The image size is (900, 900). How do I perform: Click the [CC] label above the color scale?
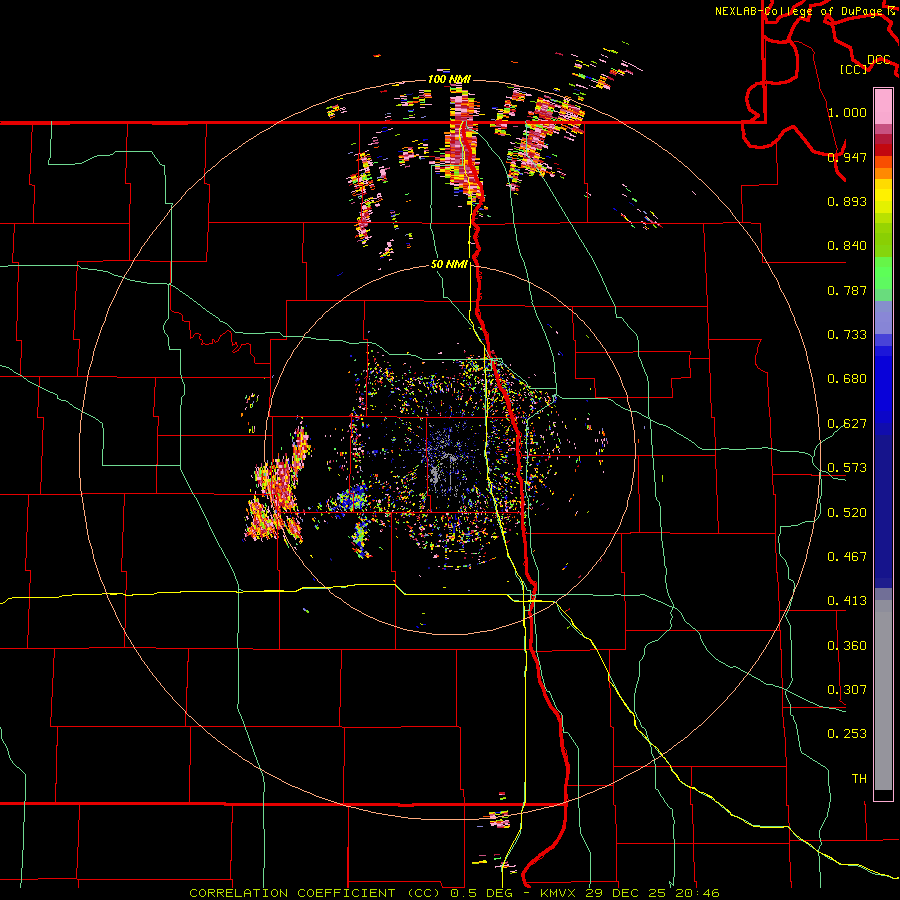[853, 69]
